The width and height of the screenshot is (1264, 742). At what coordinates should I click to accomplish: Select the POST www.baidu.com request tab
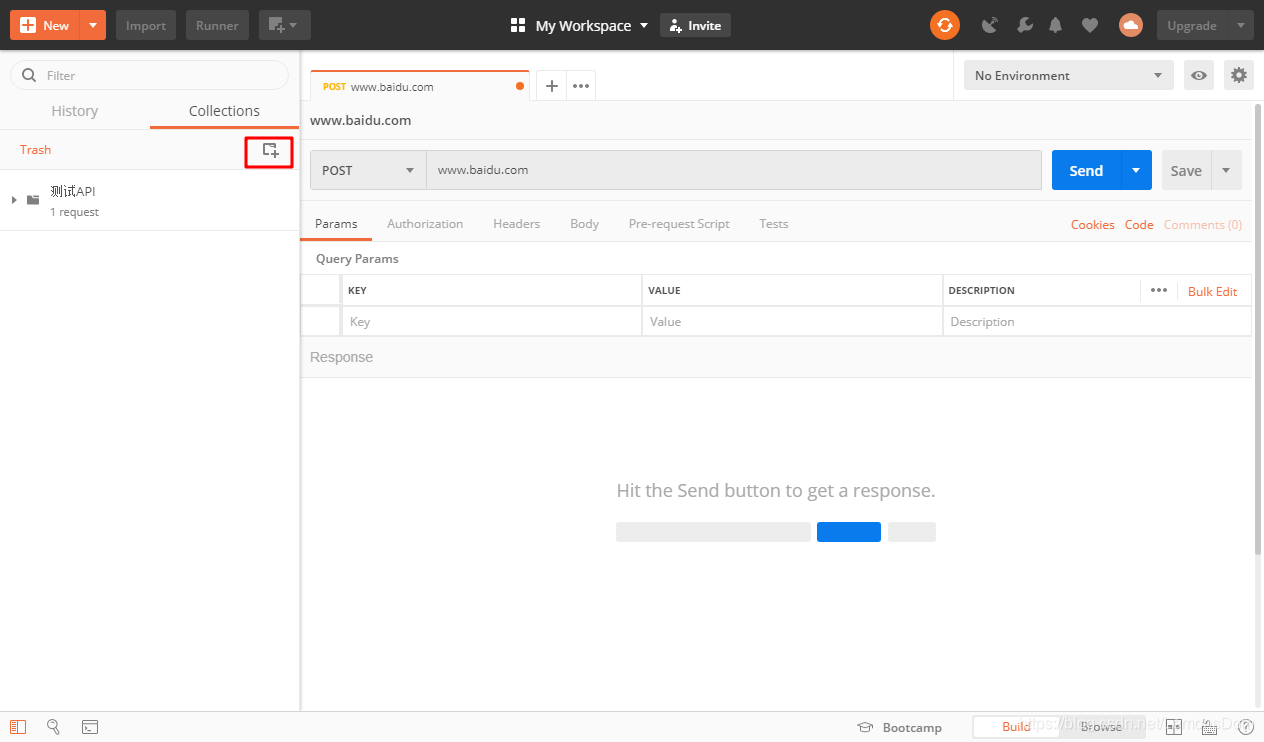pos(420,86)
